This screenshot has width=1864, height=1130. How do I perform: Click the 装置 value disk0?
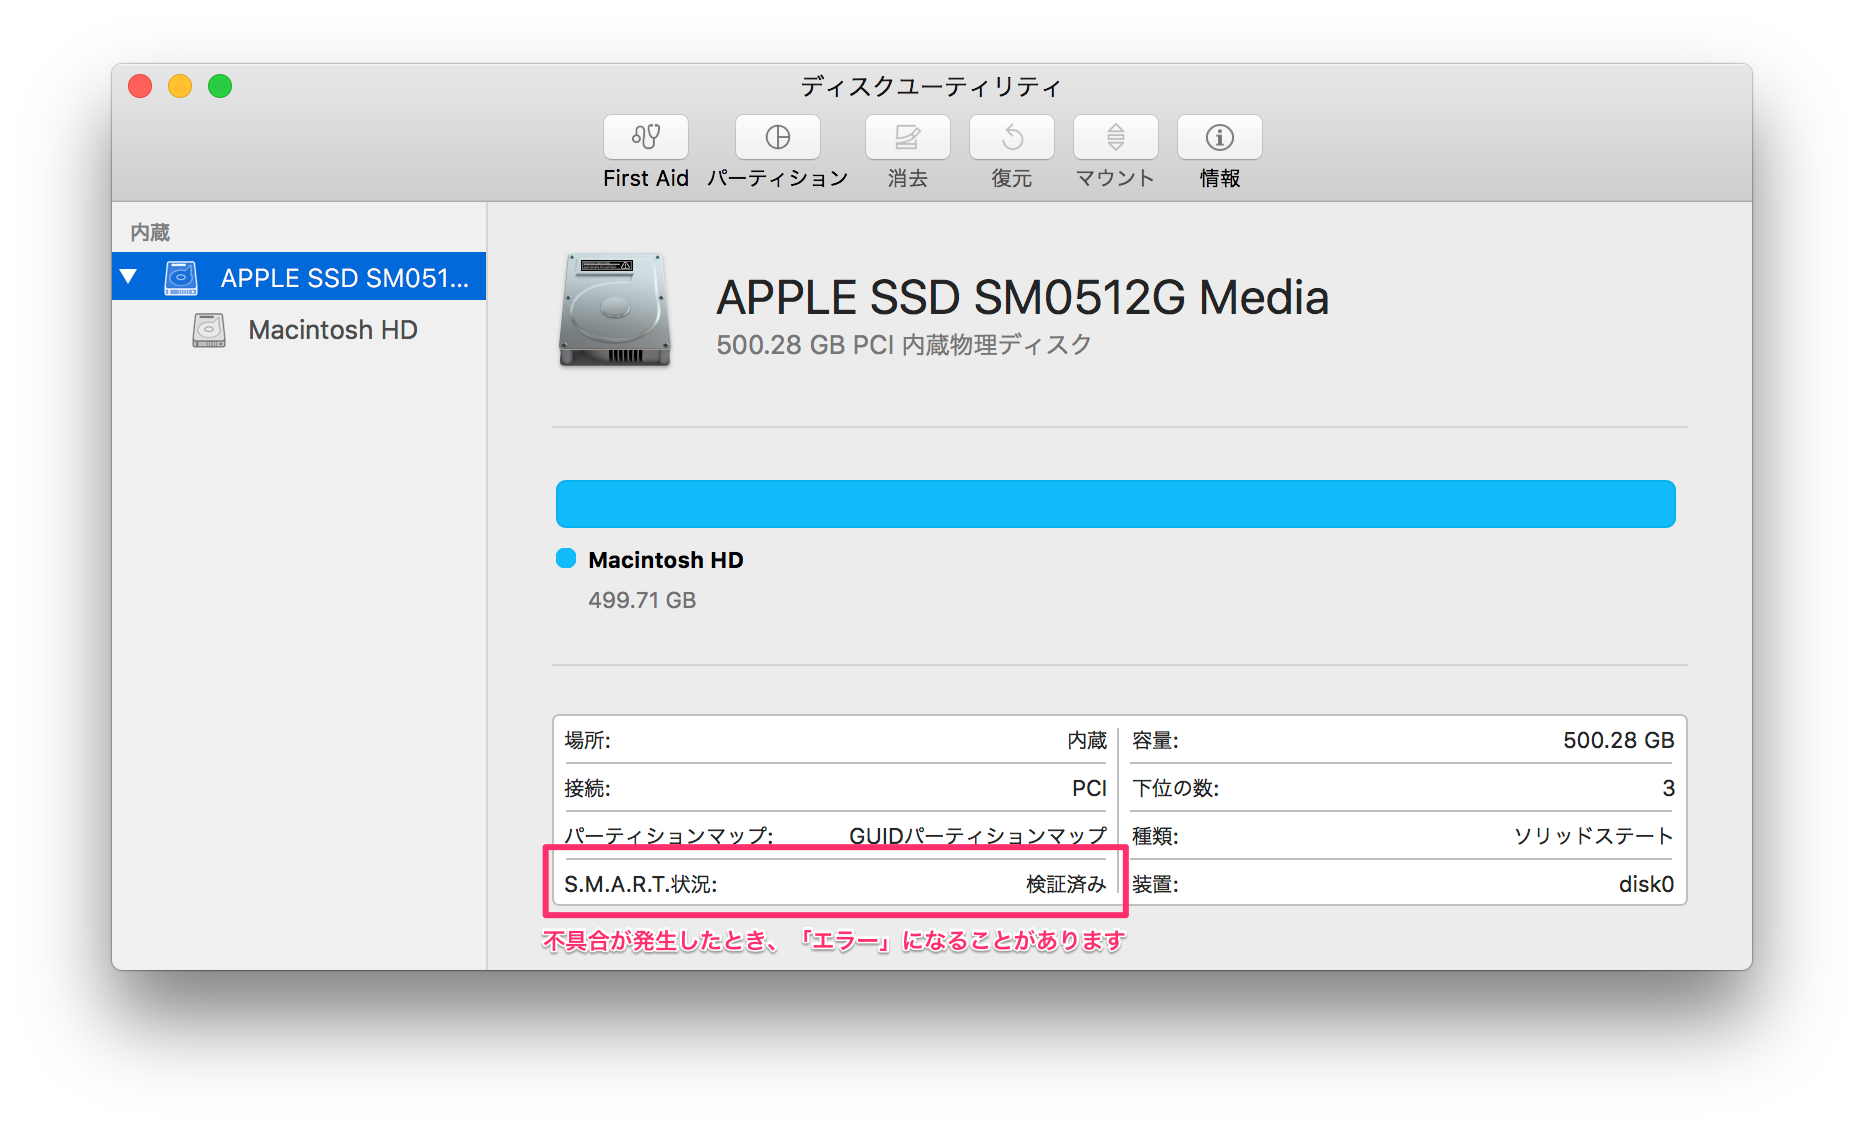click(1646, 884)
